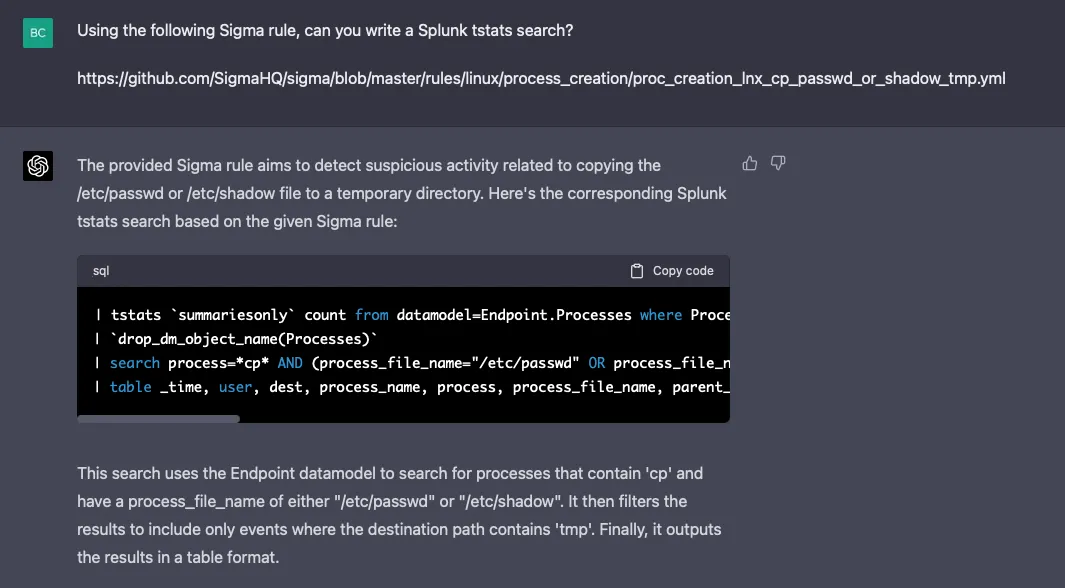This screenshot has width=1065, height=588.
Task: Click the thumbs down feedback icon
Action: (x=778, y=163)
